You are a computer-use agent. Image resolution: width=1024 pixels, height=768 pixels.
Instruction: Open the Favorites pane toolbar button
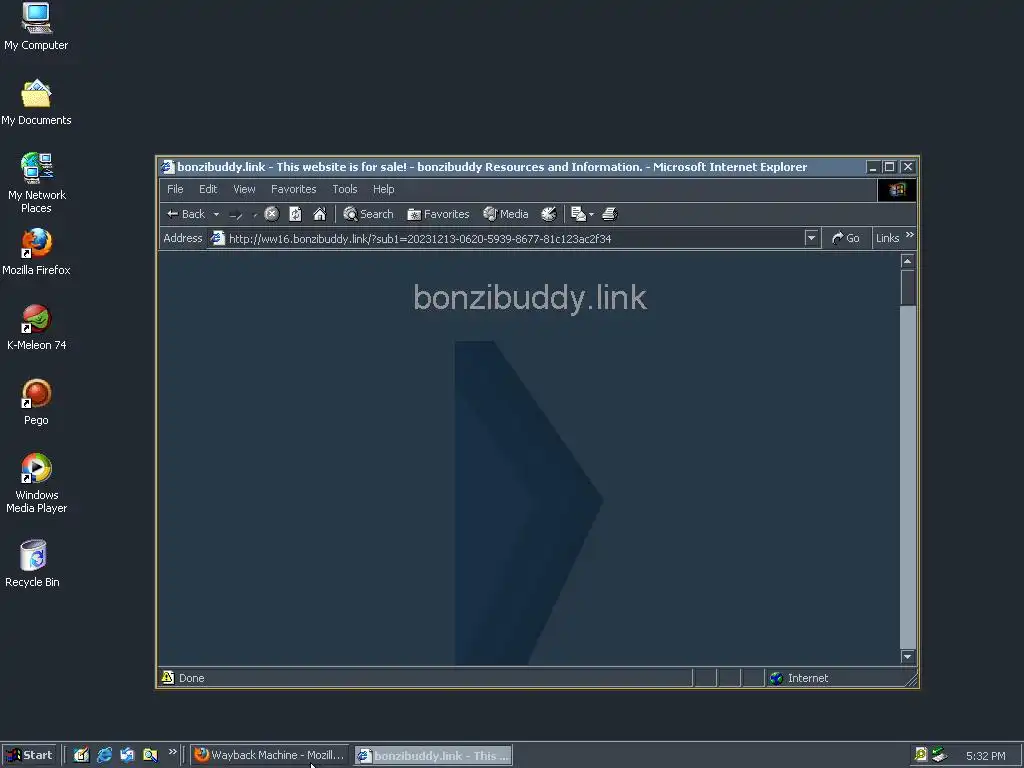coord(438,214)
